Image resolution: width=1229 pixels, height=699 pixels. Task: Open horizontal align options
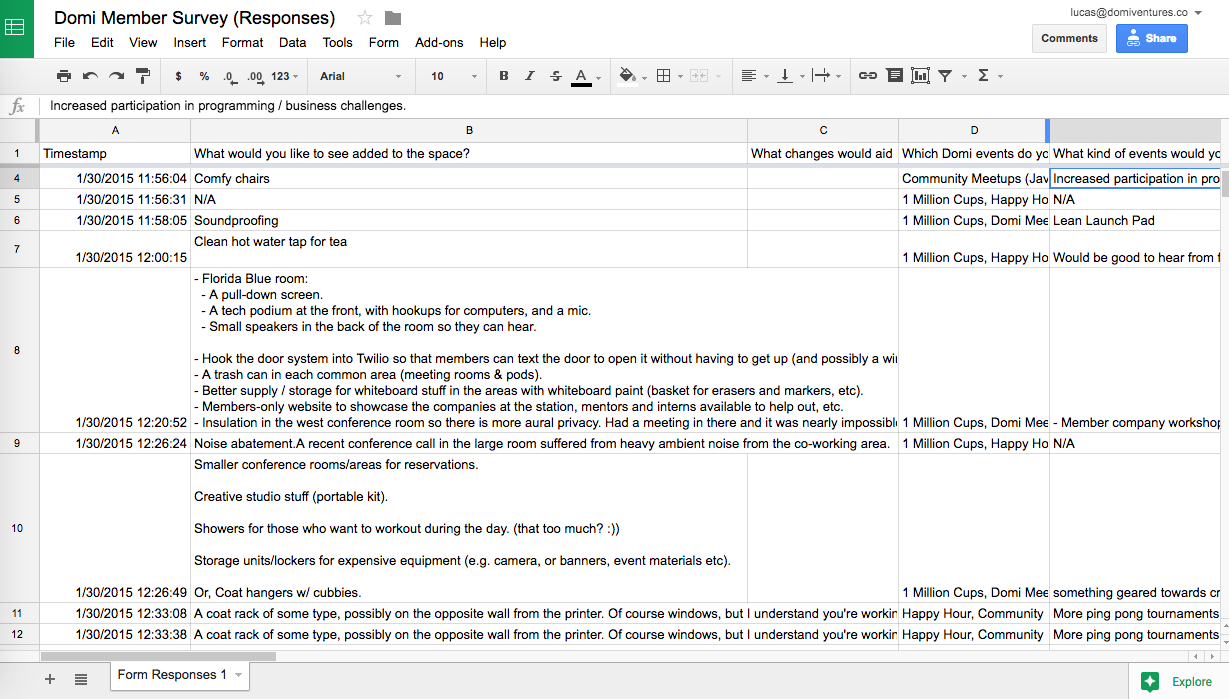(x=749, y=76)
